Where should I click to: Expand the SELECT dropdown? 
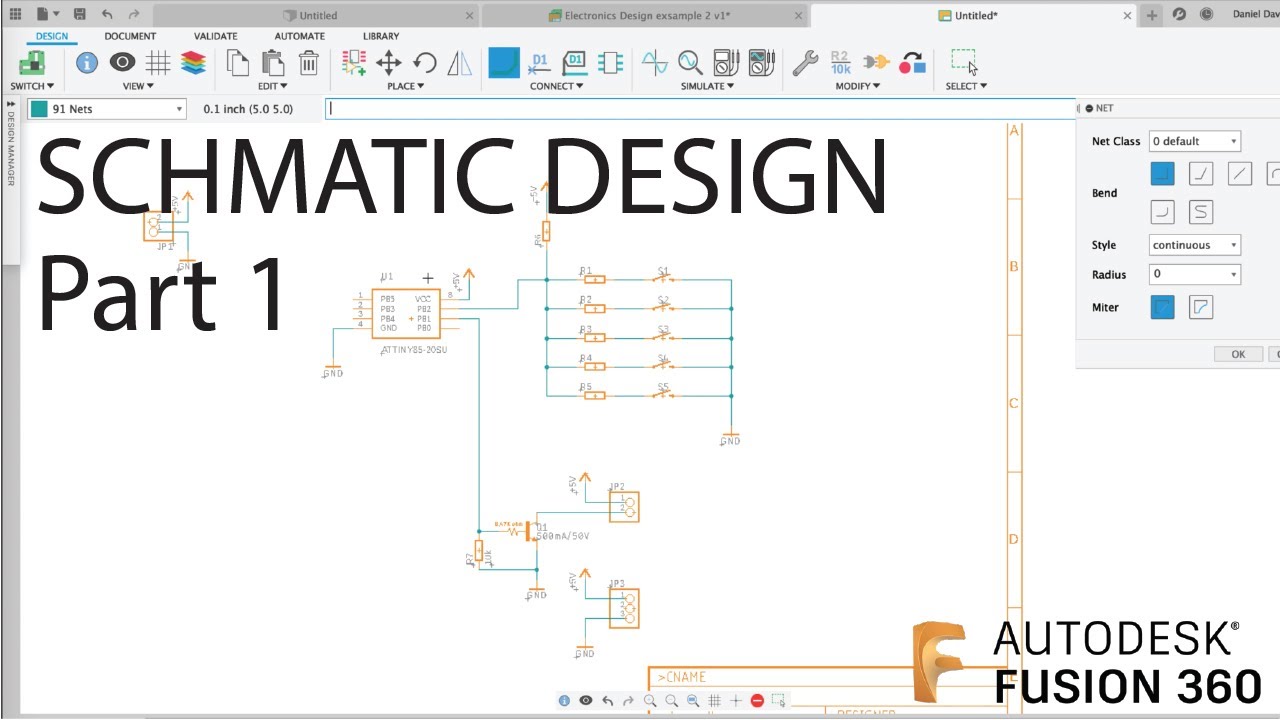click(966, 86)
